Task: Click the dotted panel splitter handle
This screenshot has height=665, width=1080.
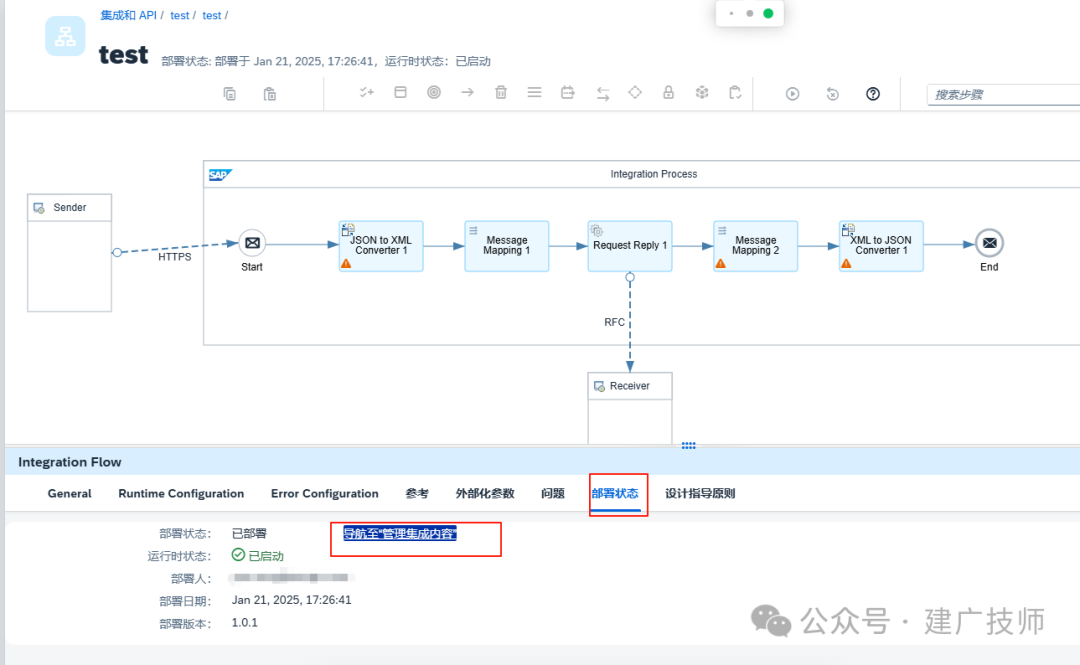Action: point(689,446)
